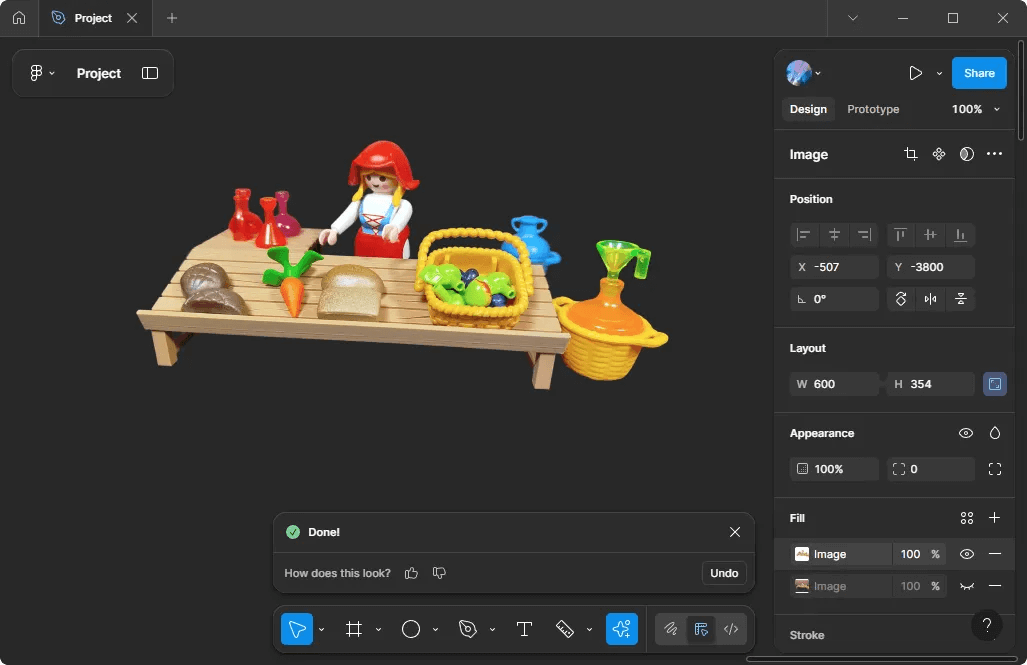Rotate the image 90 degrees

coord(901,299)
